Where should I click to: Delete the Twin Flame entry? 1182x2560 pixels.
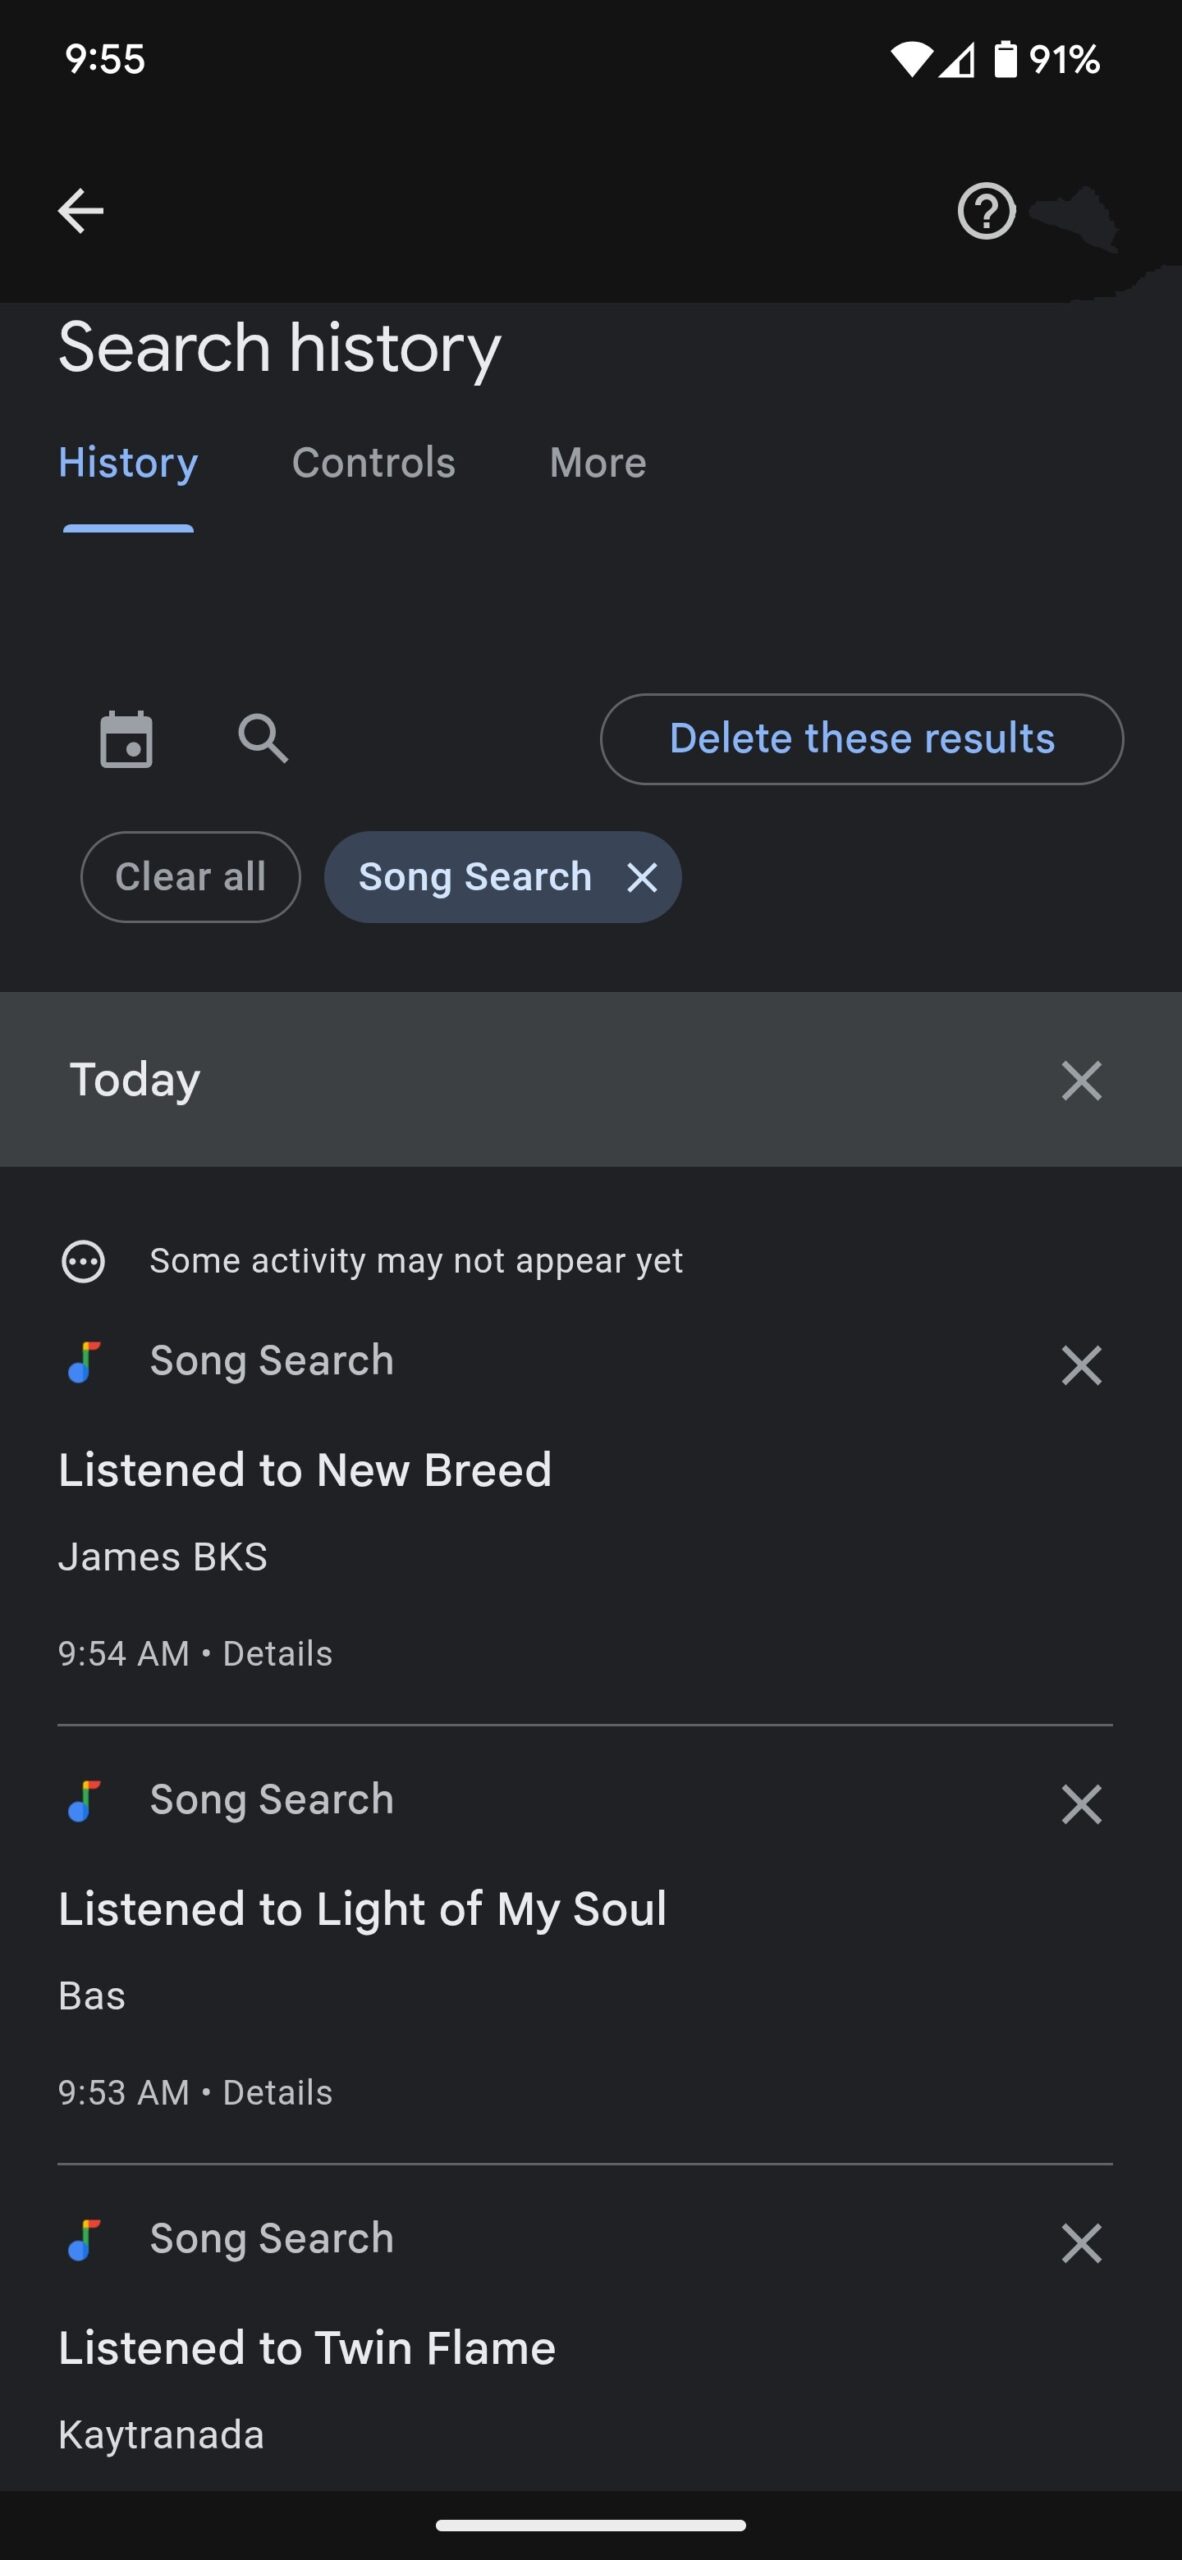point(1081,2243)
